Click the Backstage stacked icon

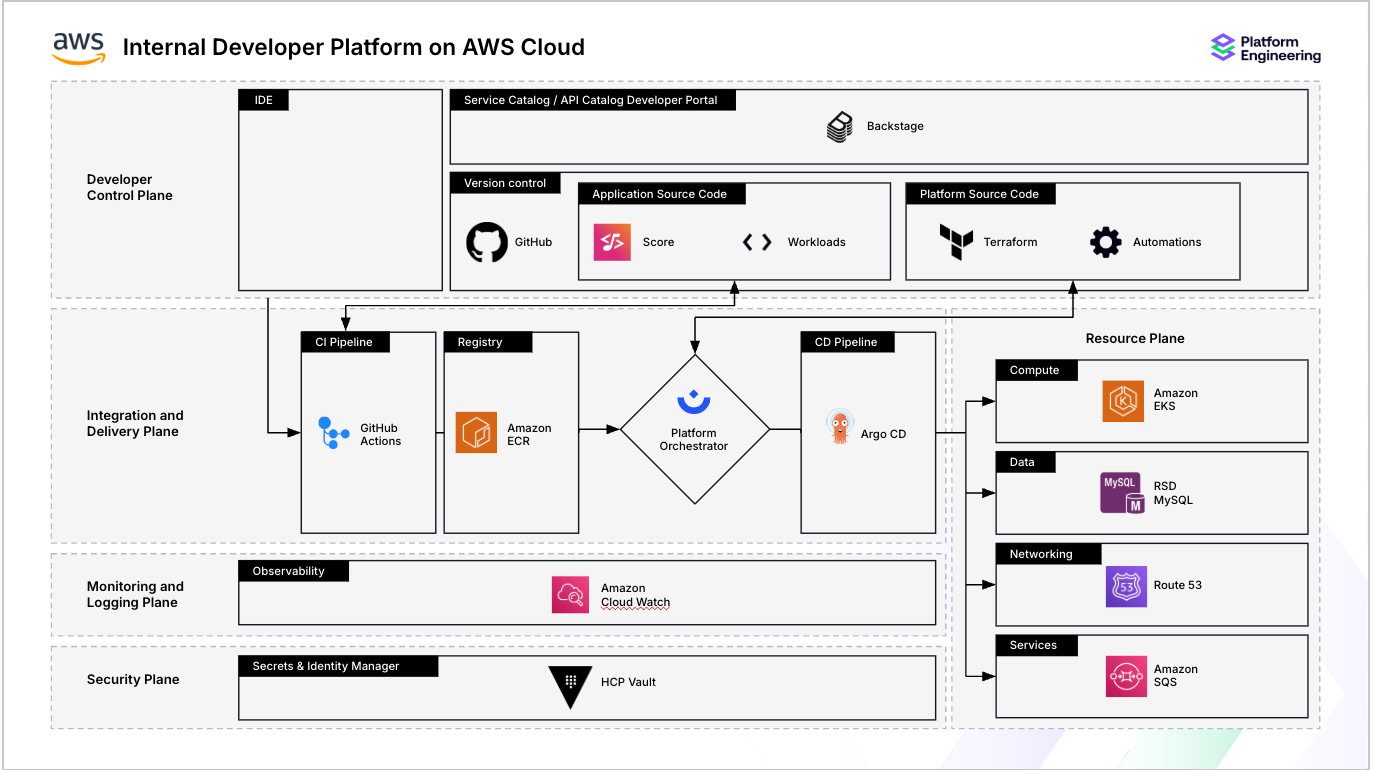click(839, 127)
